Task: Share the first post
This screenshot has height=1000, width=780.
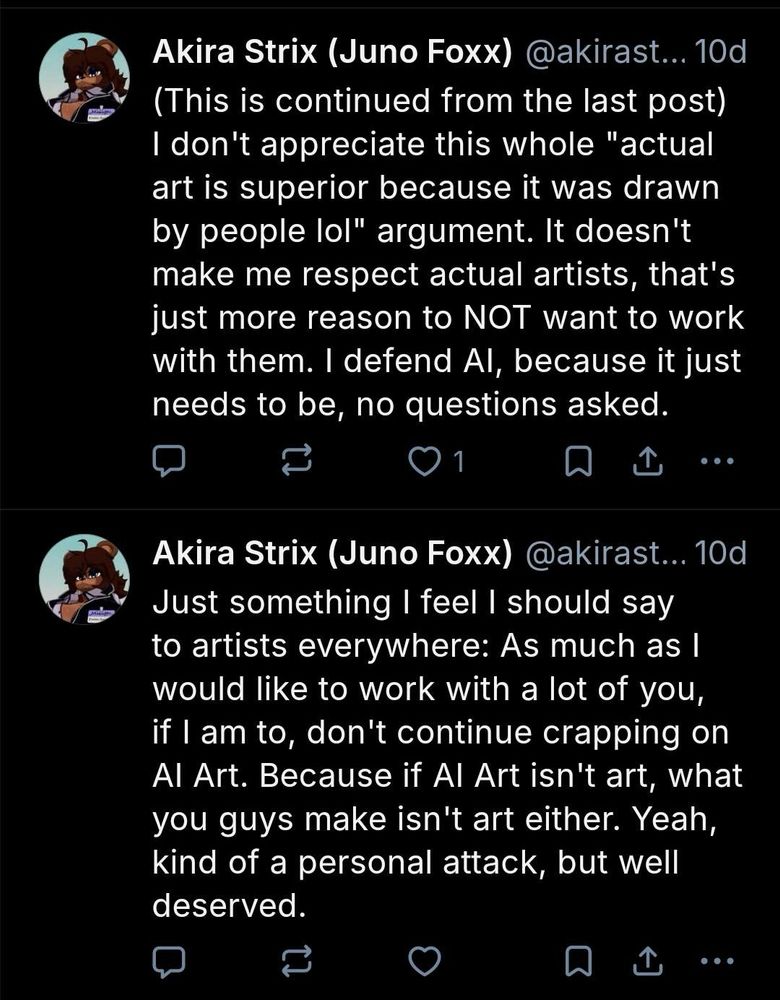Action: tap(646, 461)
